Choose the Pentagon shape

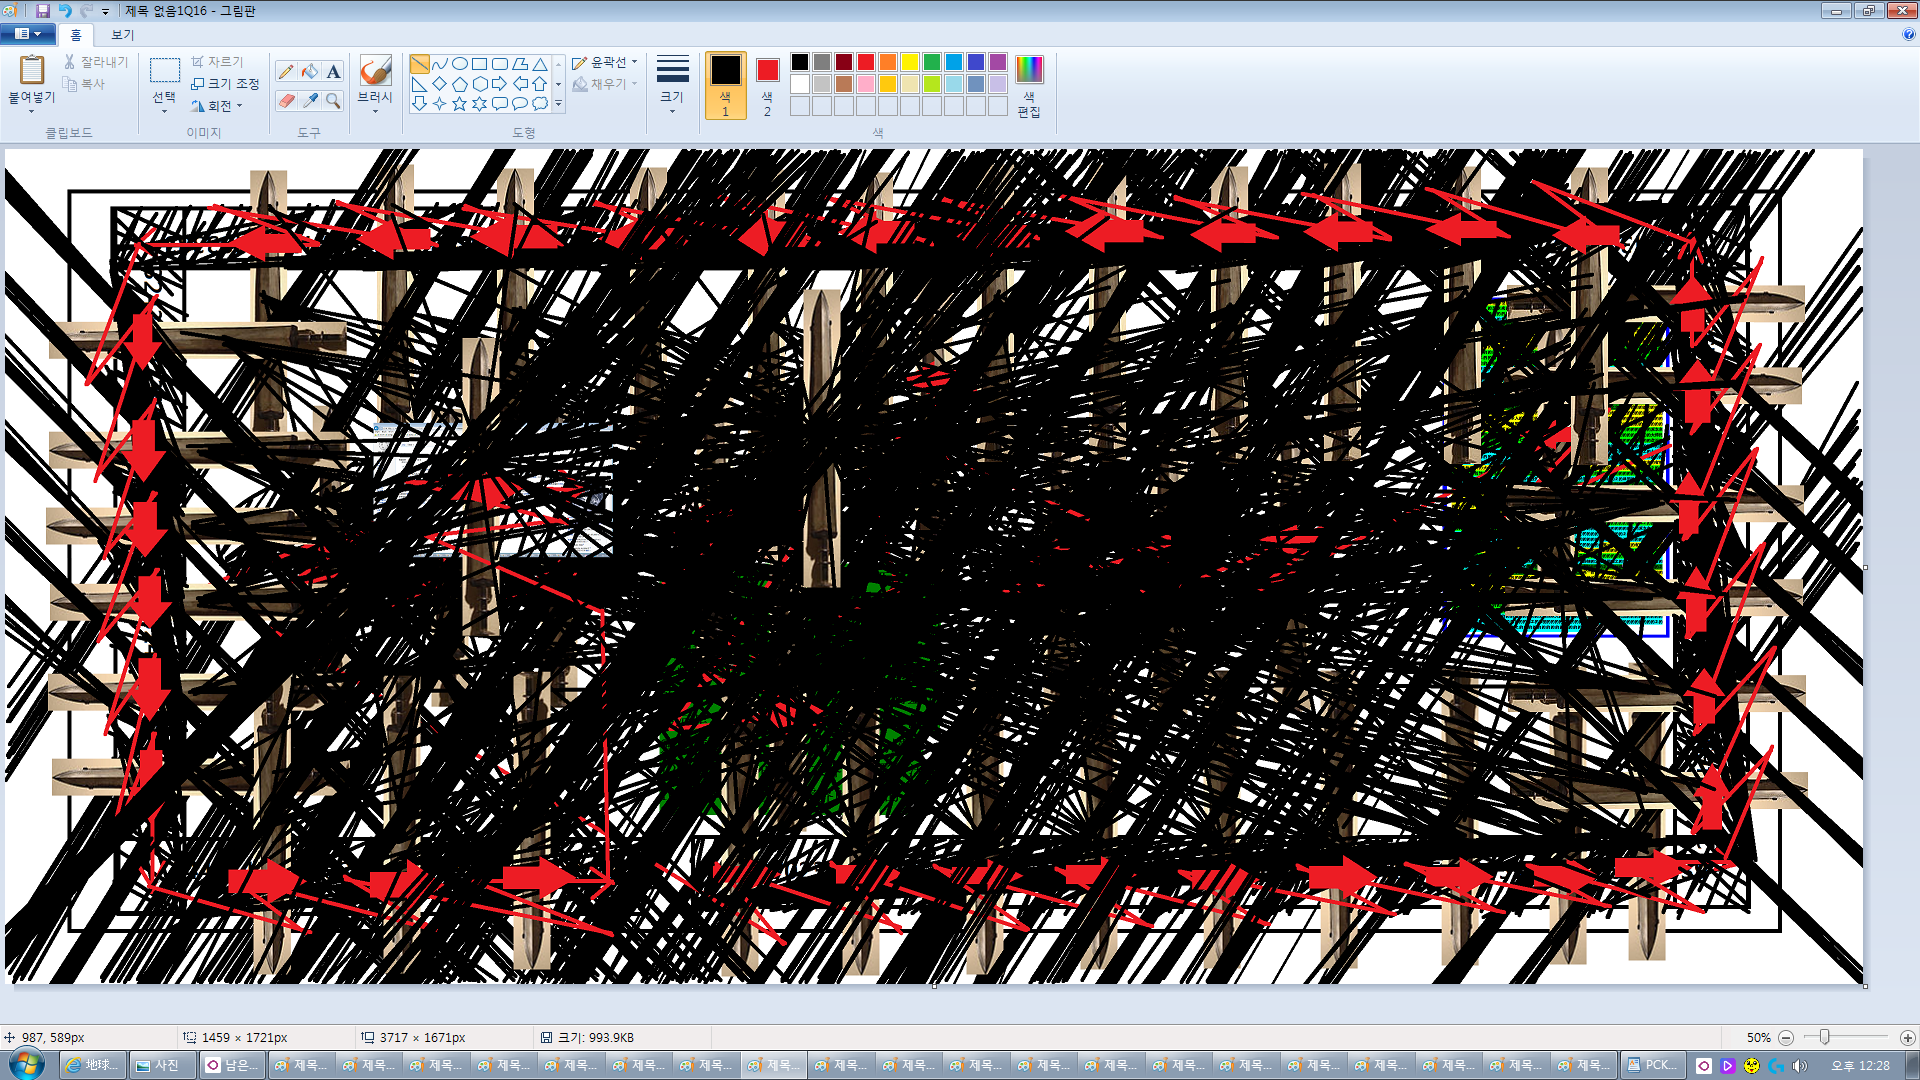(460, 84)
